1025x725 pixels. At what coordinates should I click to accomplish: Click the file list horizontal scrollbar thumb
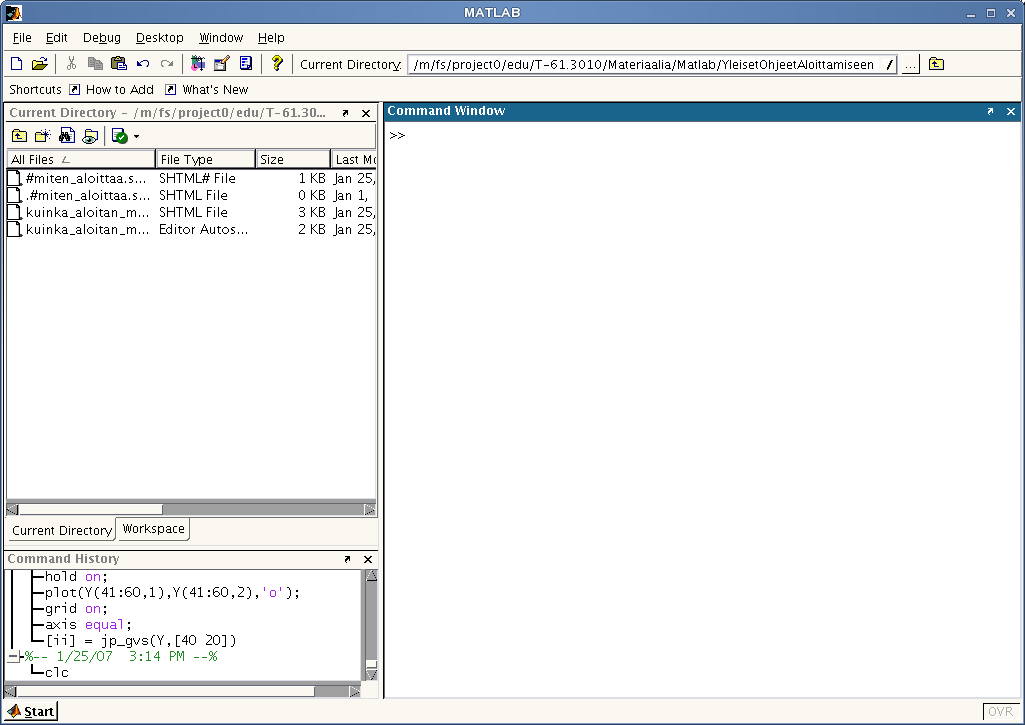pos(90,509)
